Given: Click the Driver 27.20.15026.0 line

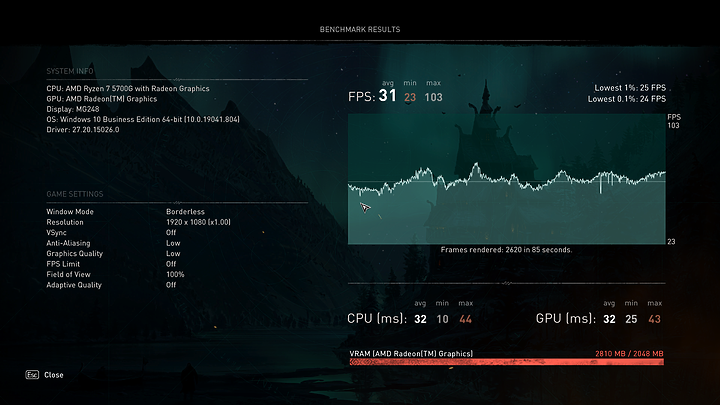Looking at the screenshot, I should (x=83, y=129).
